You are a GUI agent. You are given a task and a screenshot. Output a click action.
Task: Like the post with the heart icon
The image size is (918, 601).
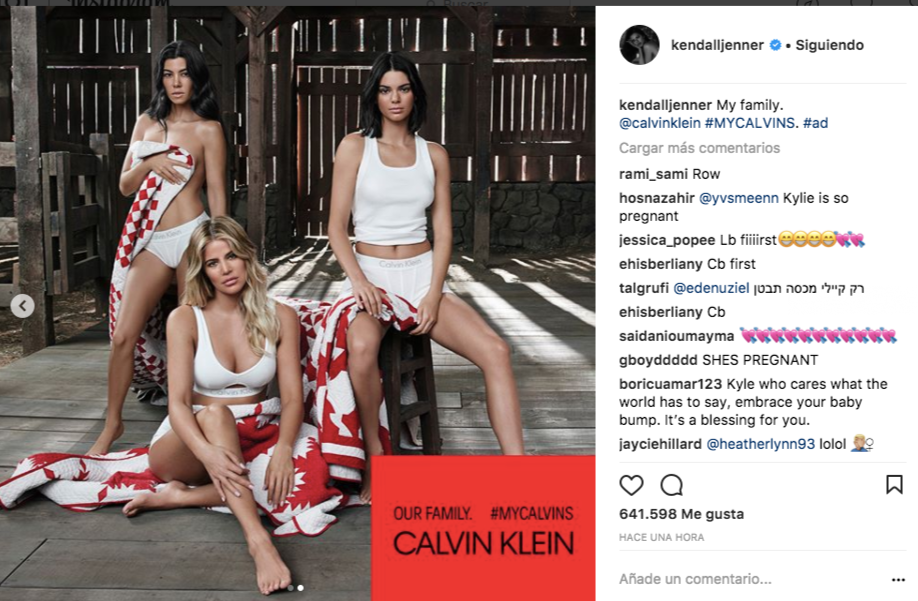[x=631, y=485]
